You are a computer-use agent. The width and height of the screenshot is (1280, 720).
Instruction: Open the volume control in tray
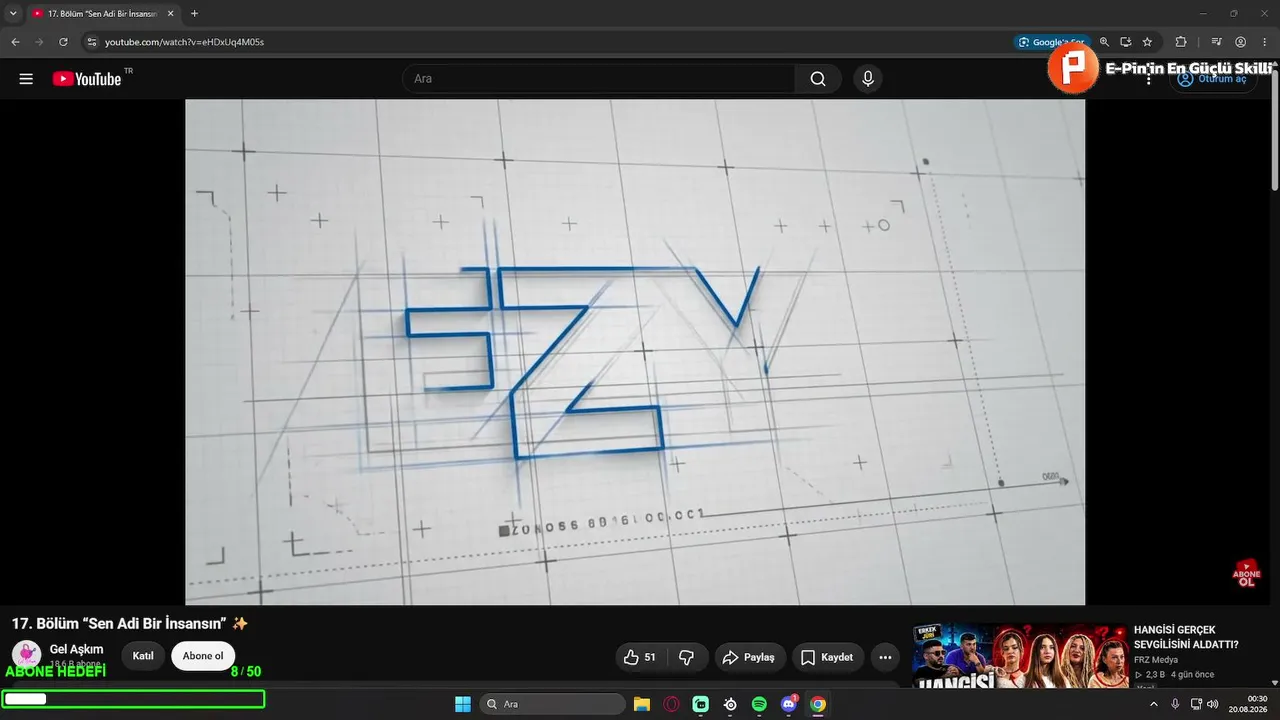pos(1213,704)
